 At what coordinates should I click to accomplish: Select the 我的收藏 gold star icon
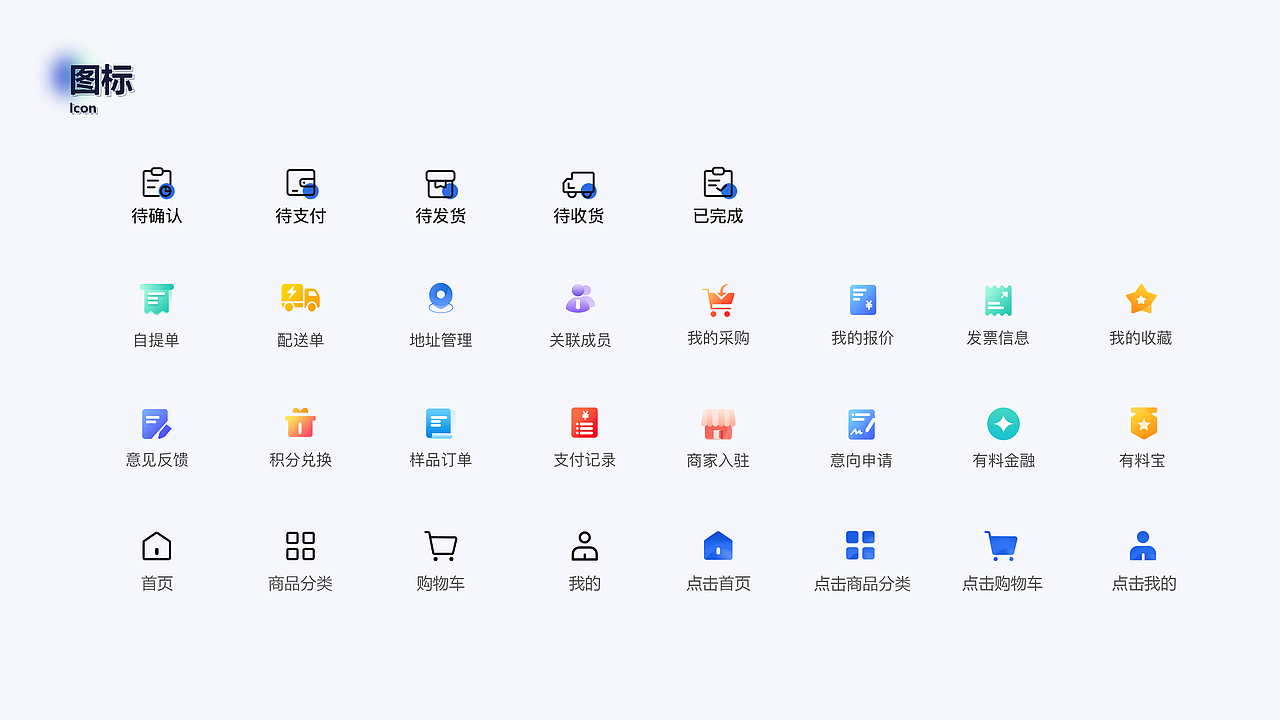click(1141, 299)
